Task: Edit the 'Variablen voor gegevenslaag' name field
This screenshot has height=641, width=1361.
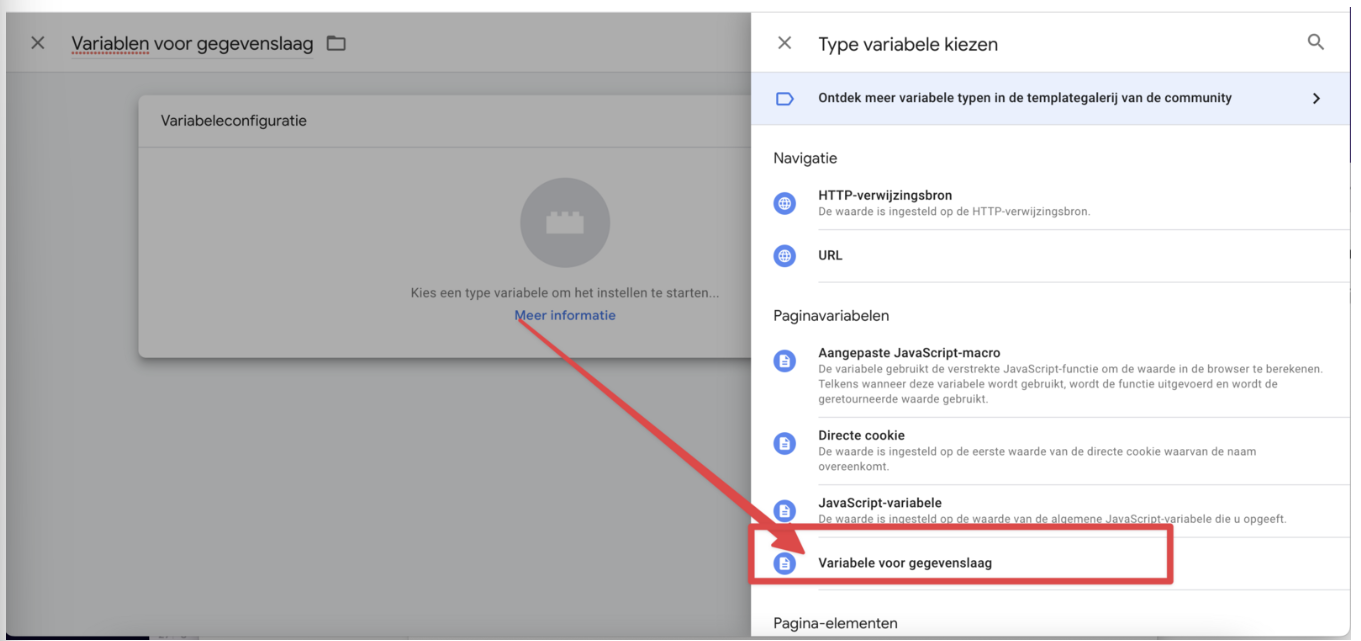Action: click(x=192, y=44)
